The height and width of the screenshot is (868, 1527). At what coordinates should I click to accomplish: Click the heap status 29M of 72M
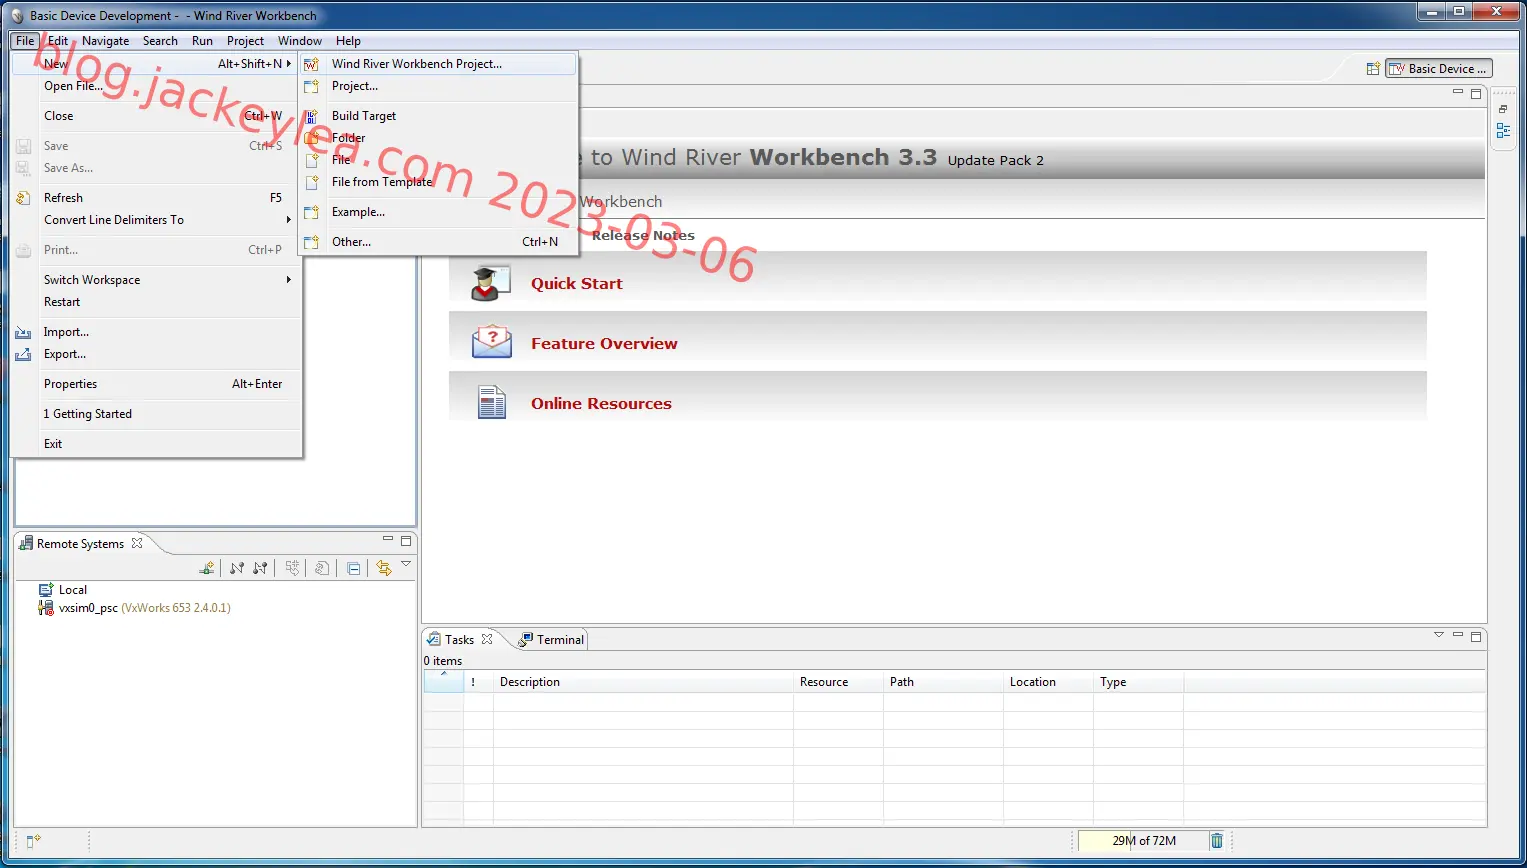pos(1143,841)
